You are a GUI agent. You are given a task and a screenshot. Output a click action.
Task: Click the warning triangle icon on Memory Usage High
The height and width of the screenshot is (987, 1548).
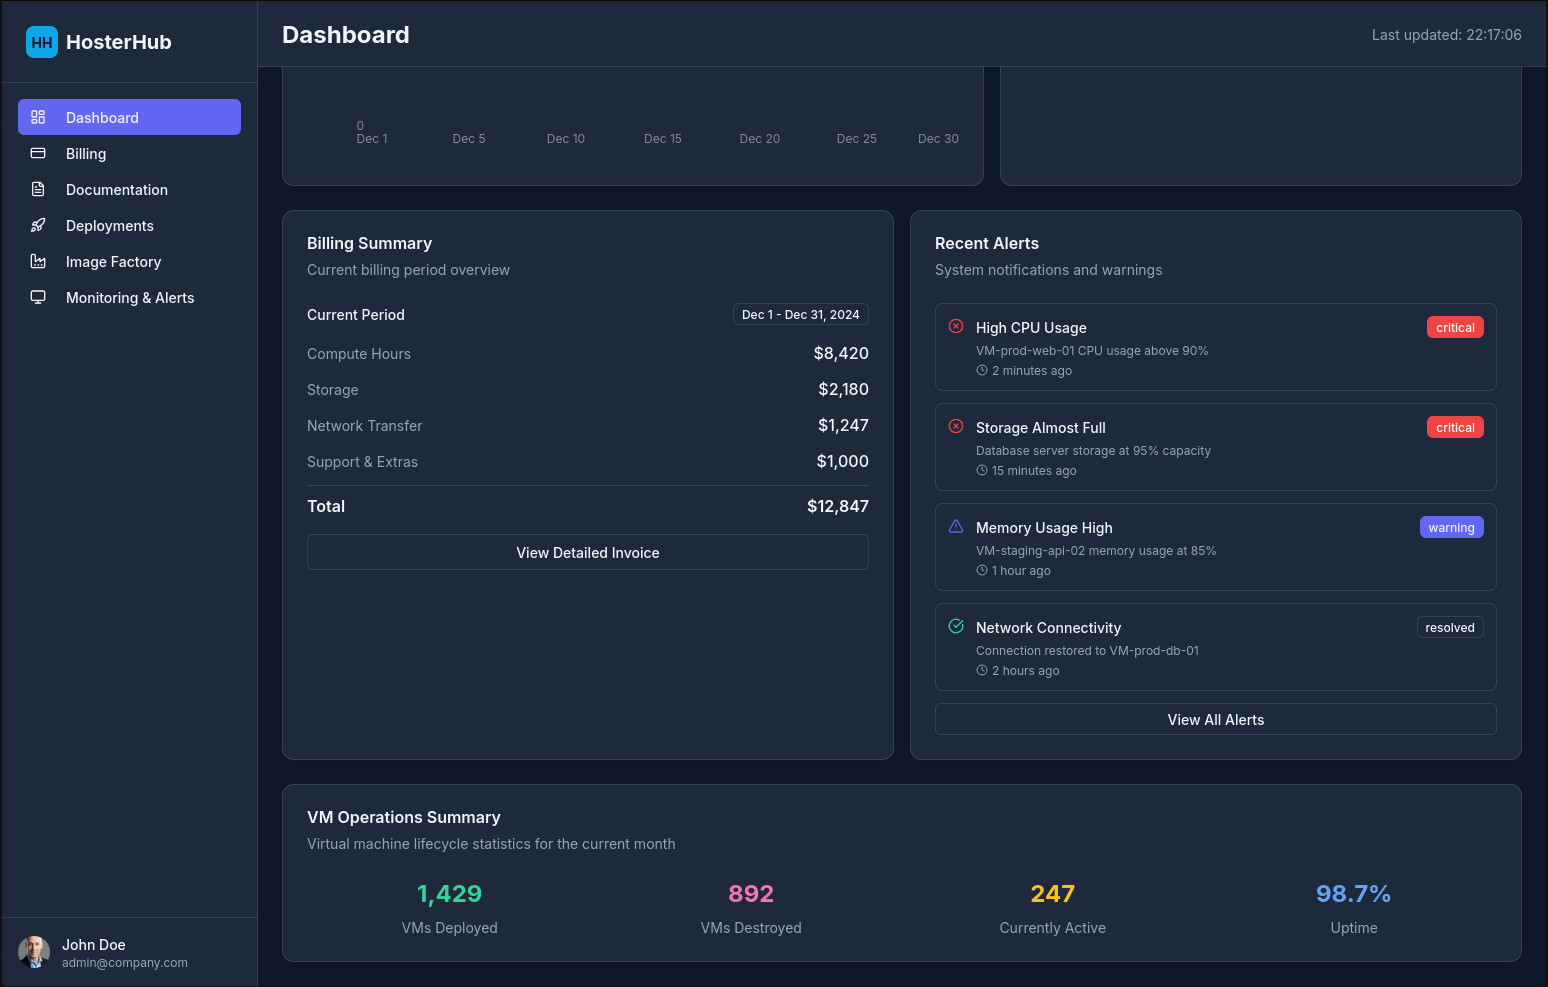(x=956, y=526)
